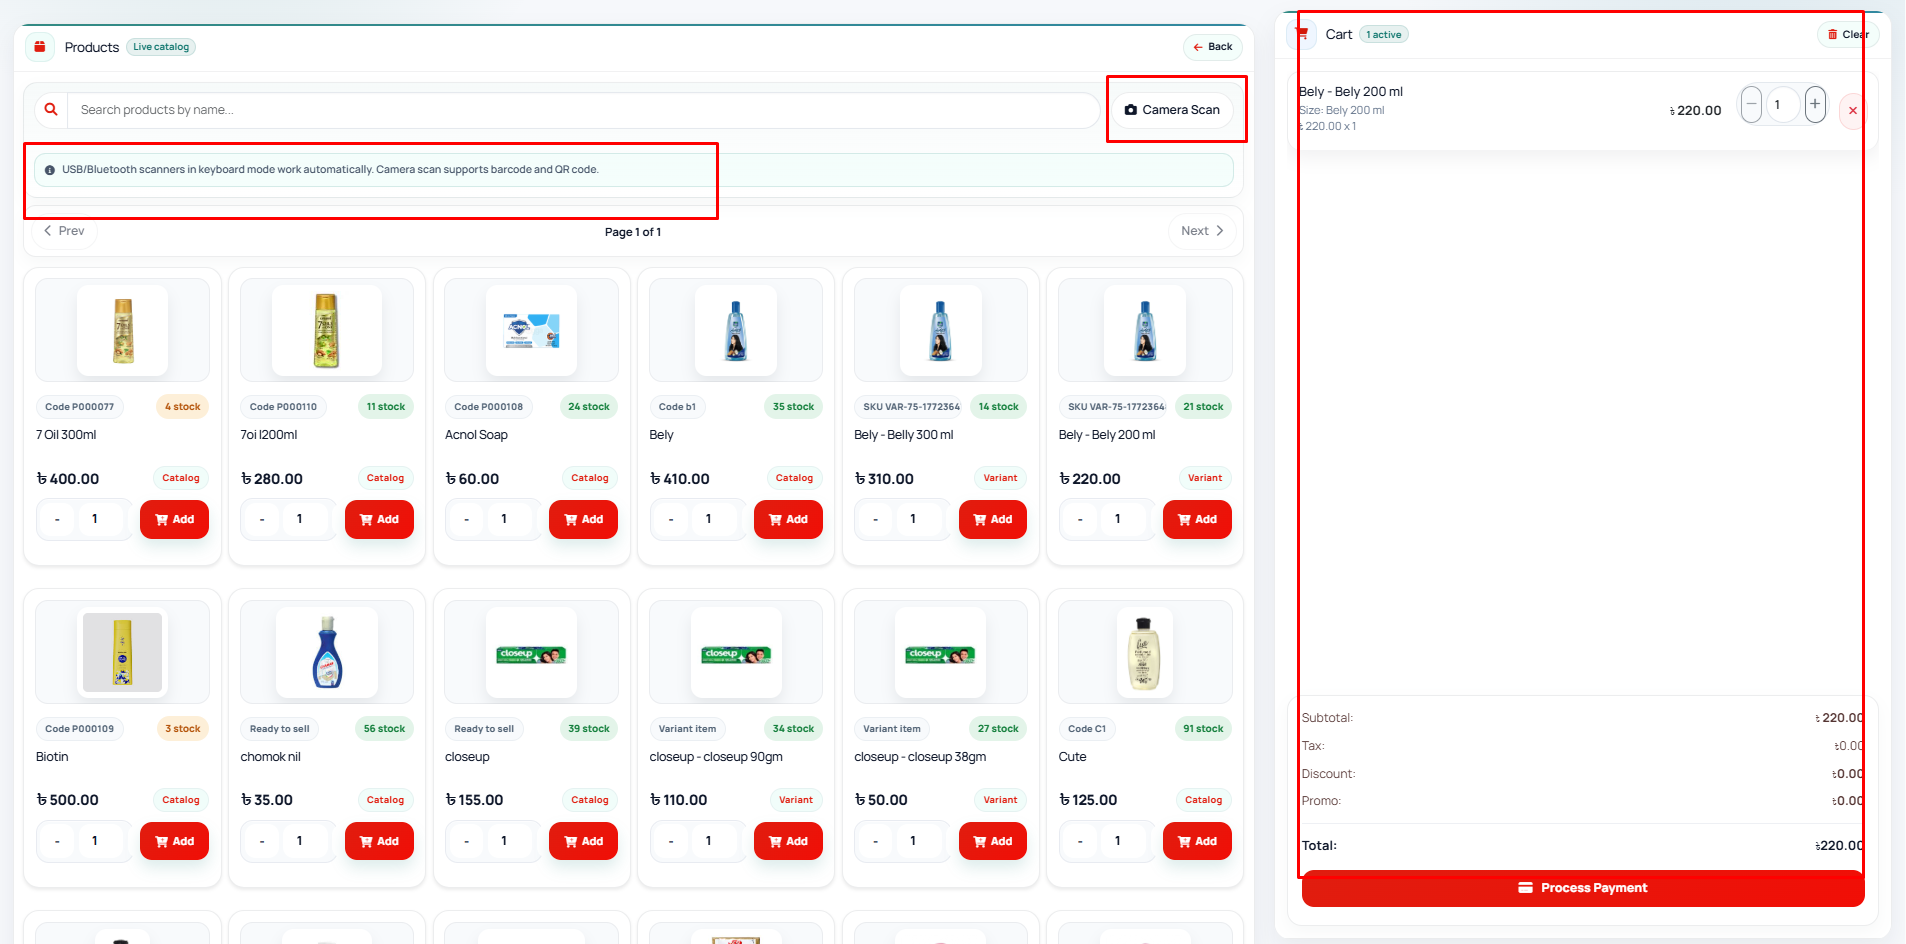Click quantity field on 7oi l200ml card

pyautogui.click(x=300, y=520)
